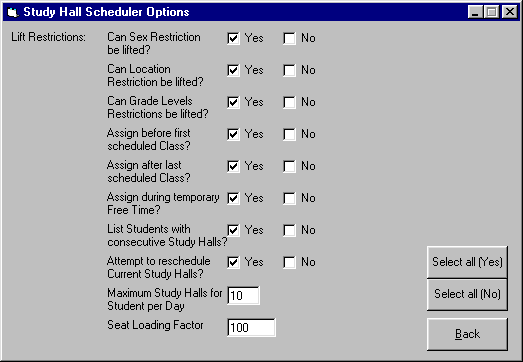
Task: Go back using the Back button
Action: click(467, 334)
